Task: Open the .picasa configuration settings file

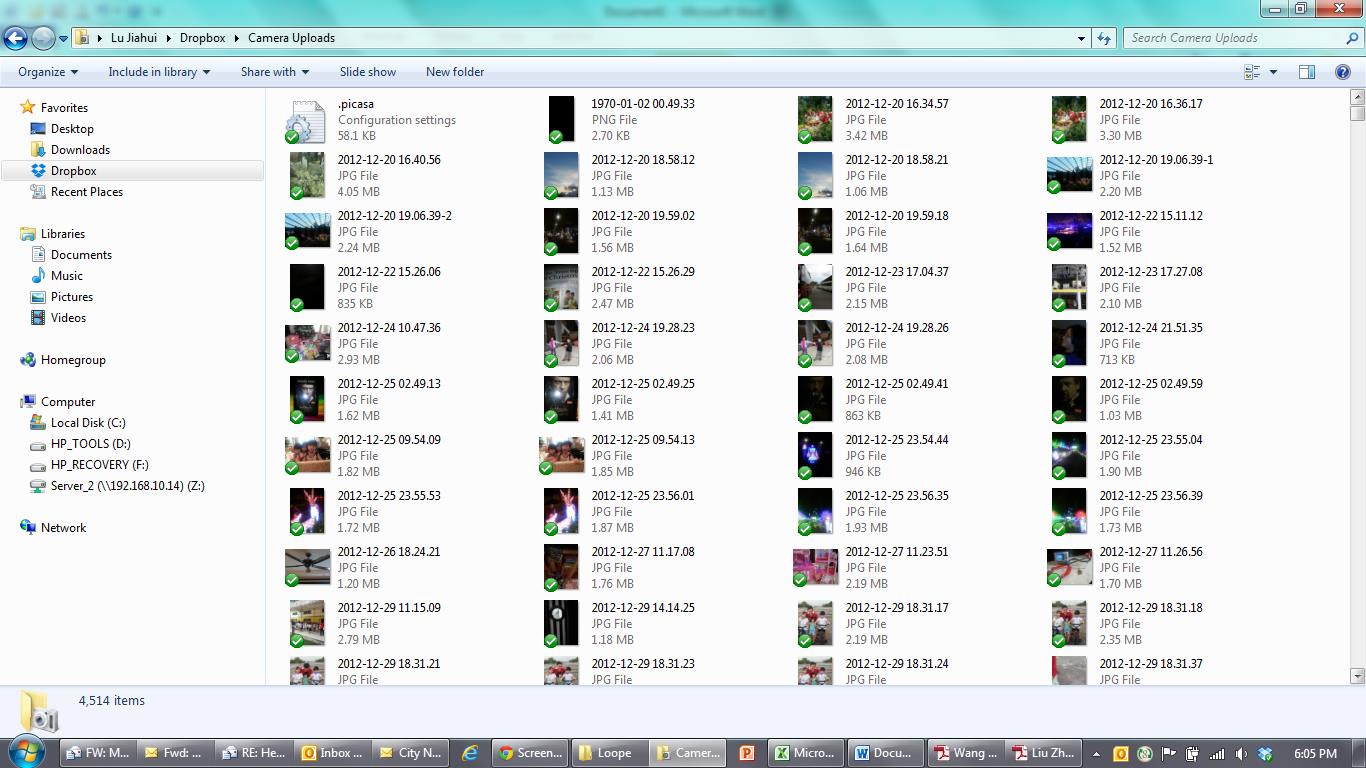Action: (x=356, y=104)
